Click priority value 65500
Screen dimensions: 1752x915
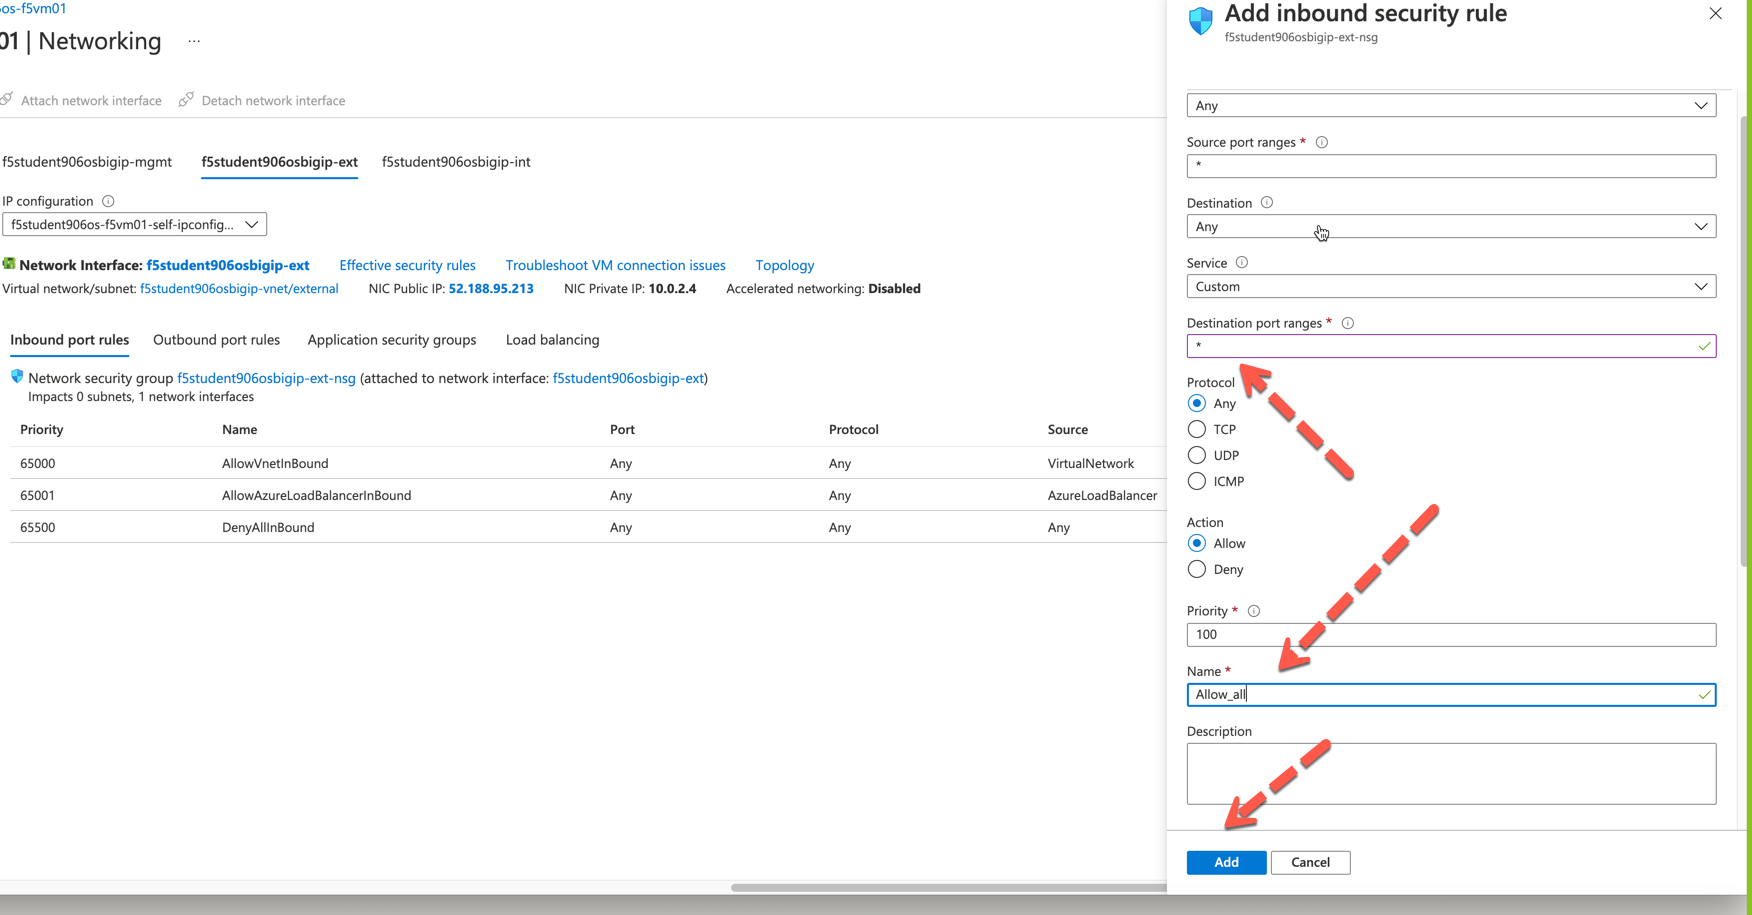38,528
